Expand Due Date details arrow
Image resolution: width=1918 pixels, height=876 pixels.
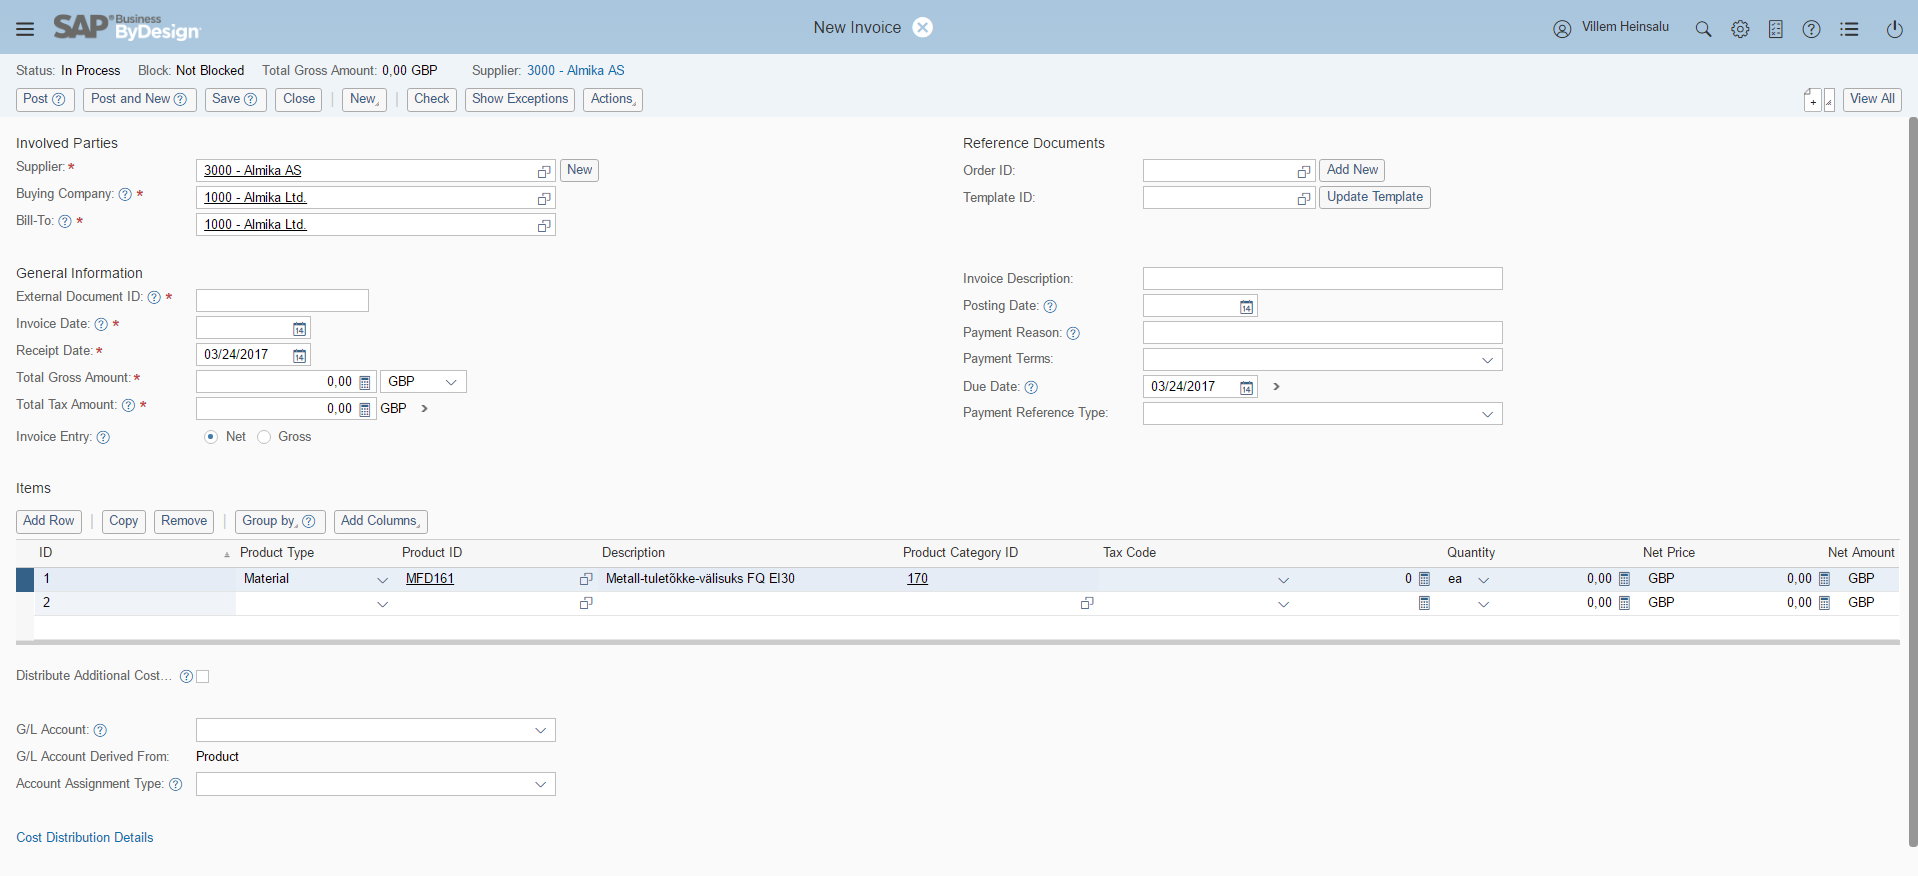coord(1276,387)
